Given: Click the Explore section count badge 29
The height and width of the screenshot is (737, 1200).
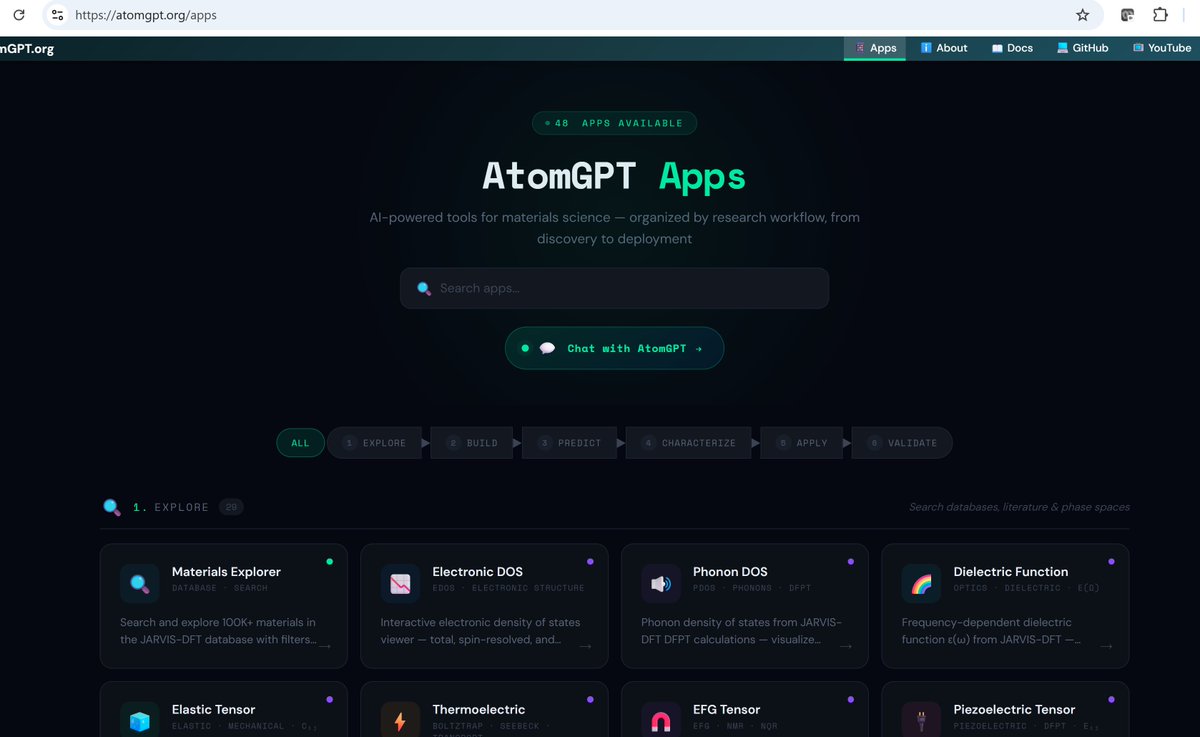Looking at the screenshot, I should coord(231,507).
